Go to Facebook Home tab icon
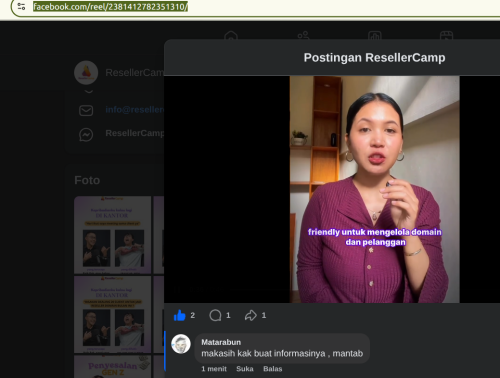The width and height of the screenshot is (500, 378). (x=231, y=35)
